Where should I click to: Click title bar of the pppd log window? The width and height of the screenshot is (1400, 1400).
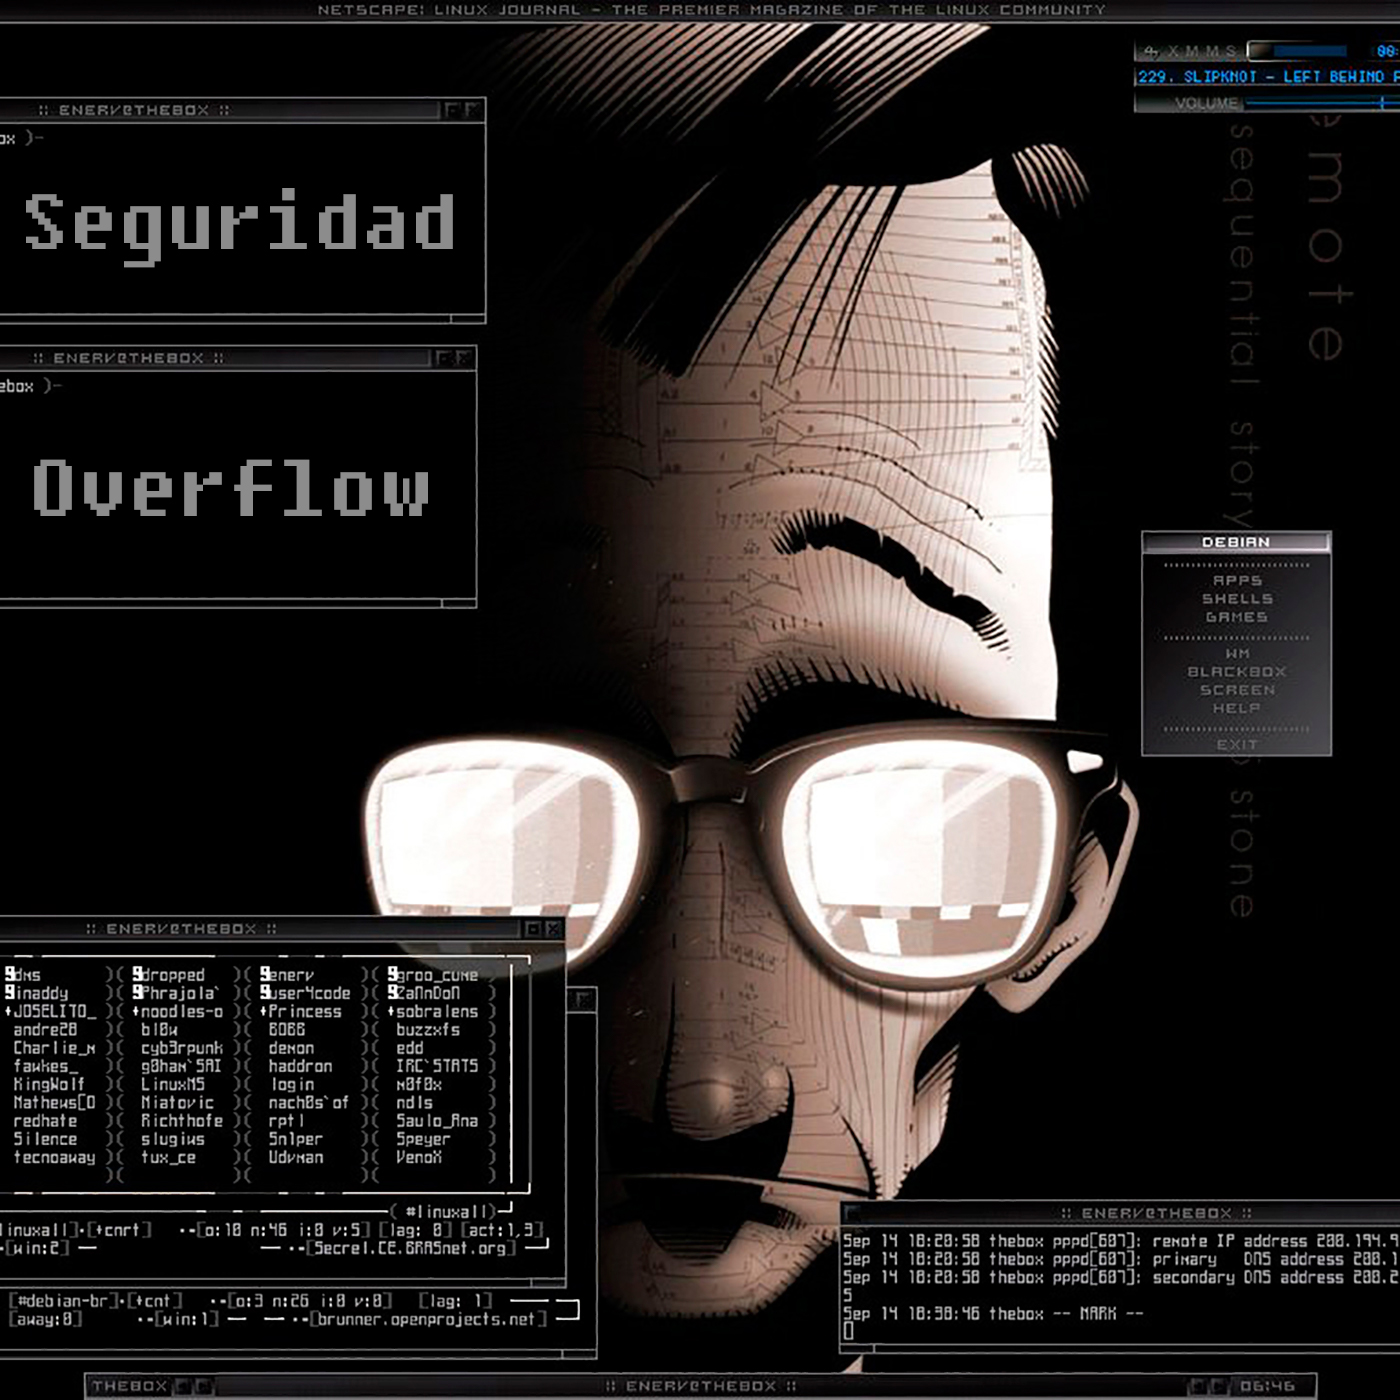pos(1120,1213)
